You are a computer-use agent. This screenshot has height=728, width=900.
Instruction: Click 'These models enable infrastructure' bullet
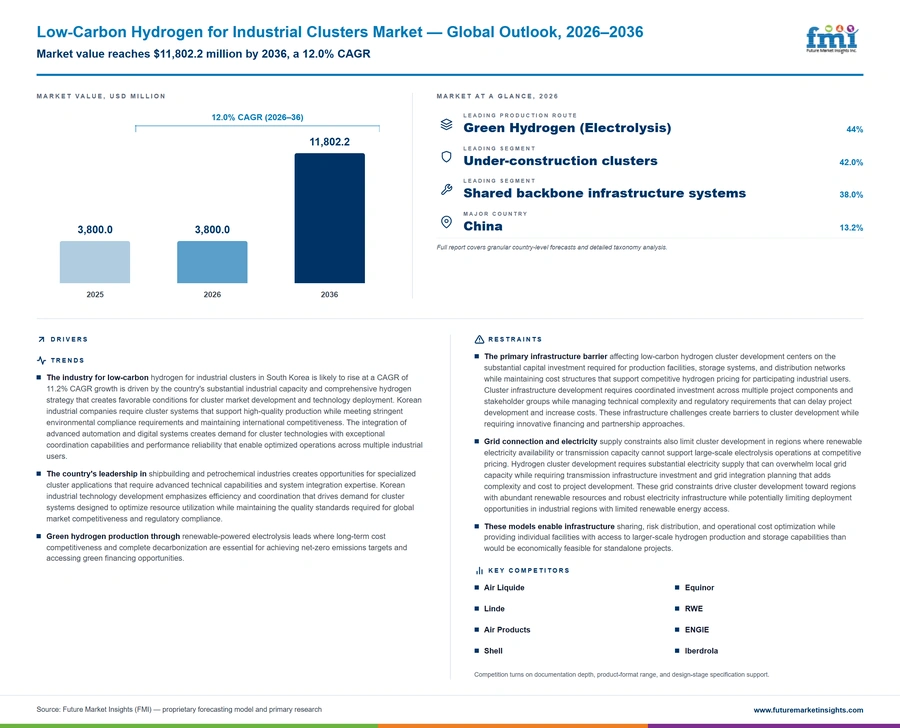click(661, 537)
